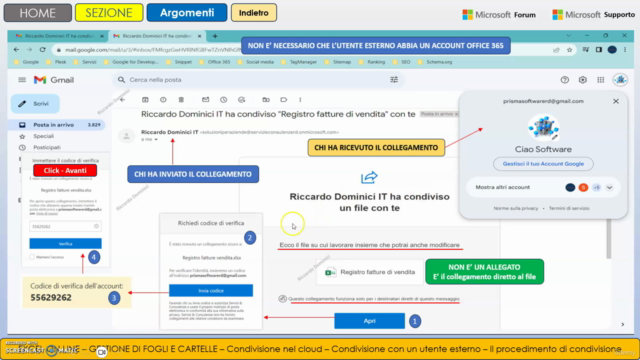Click Gestisci il tuo Account Google
Image resolution: width=640 pixels, height=360 pixels.
[543, 164]
